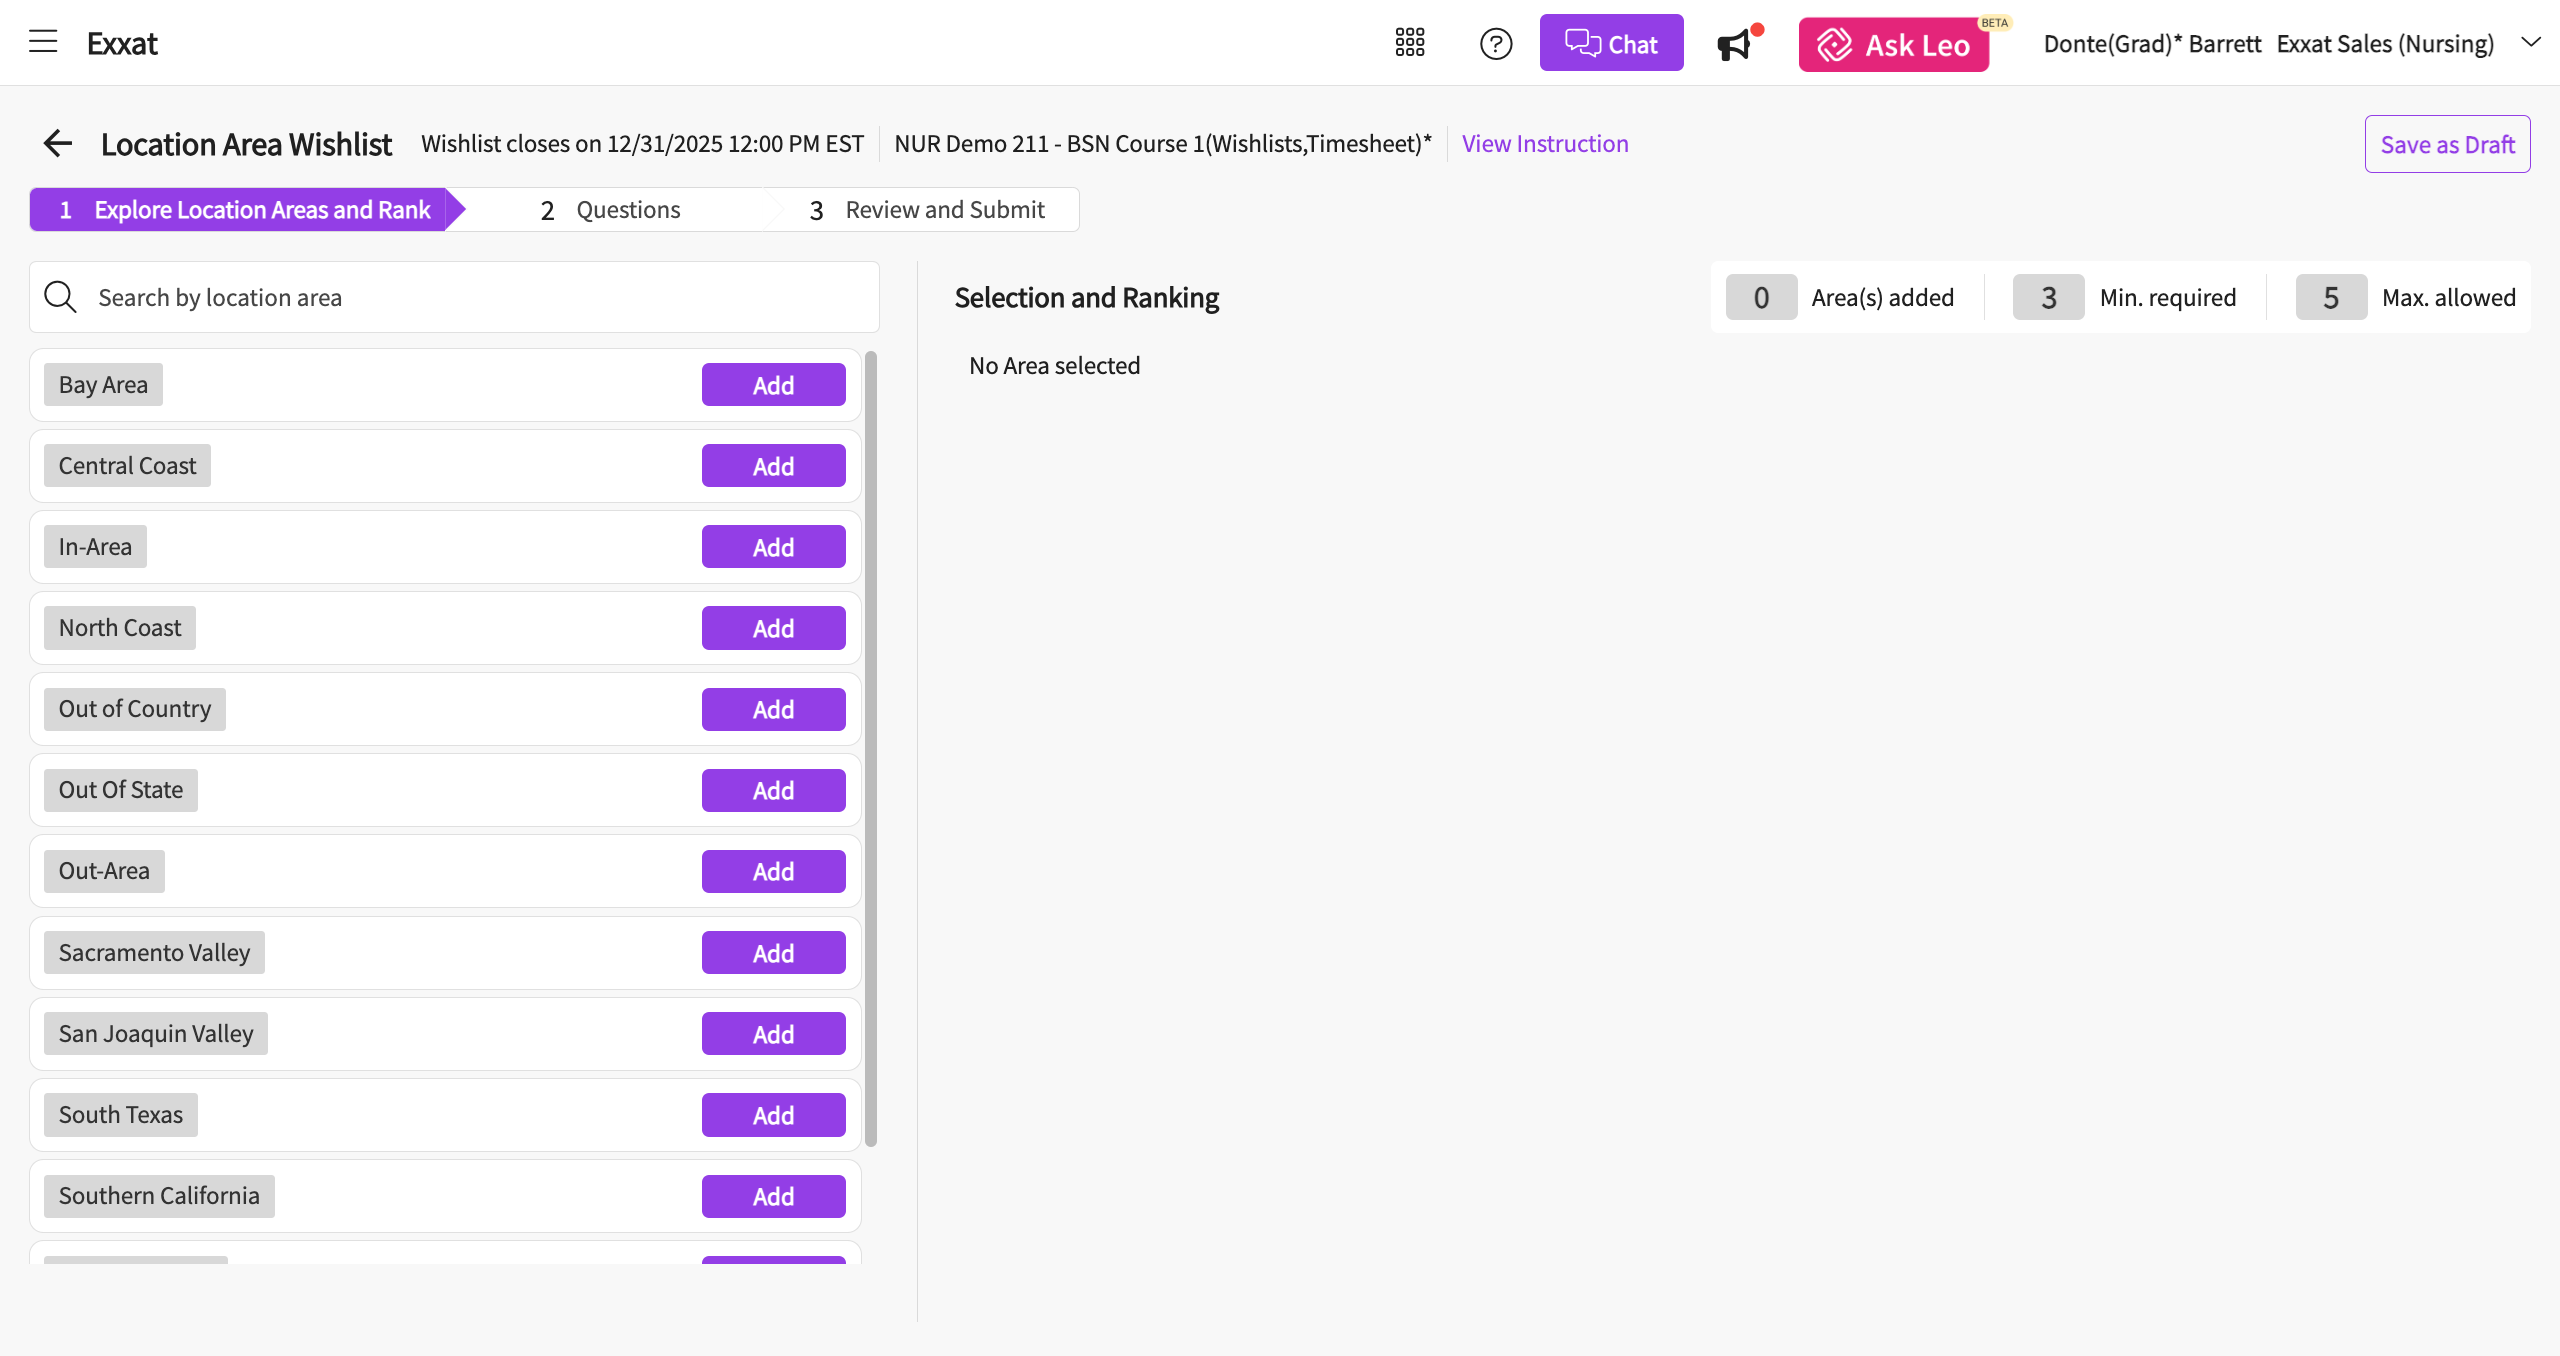The height and width of the screenshot is (1356, 2560).
Task: Focus the Search by location area field
Action: [x=480, y=297]
